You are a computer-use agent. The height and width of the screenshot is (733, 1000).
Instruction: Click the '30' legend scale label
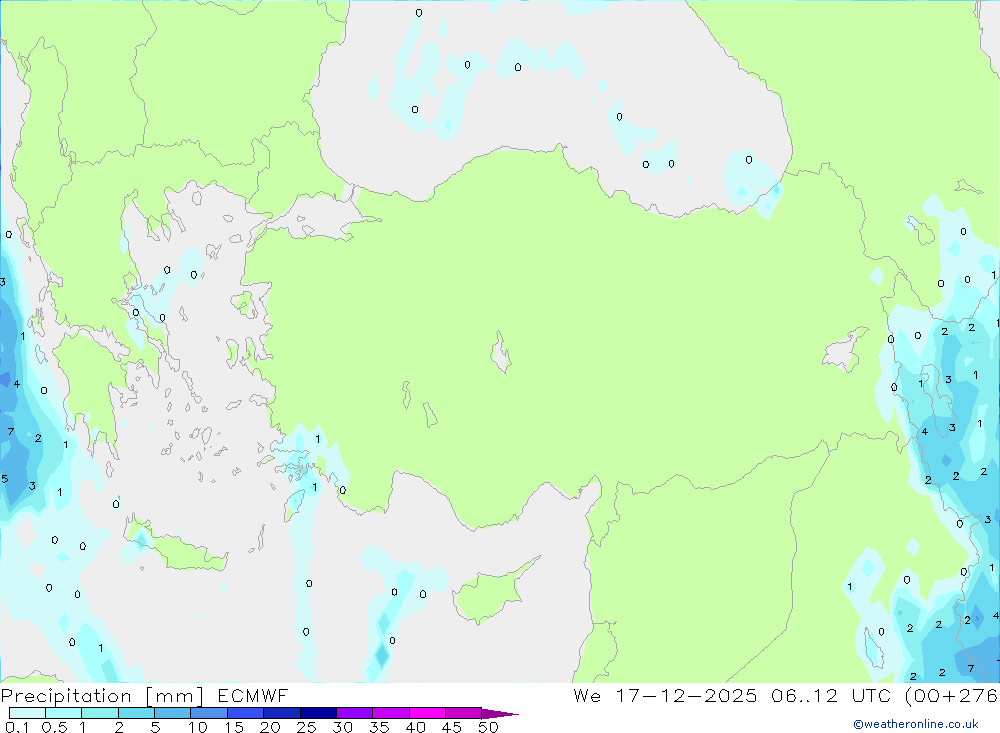[x=342, y=727]
